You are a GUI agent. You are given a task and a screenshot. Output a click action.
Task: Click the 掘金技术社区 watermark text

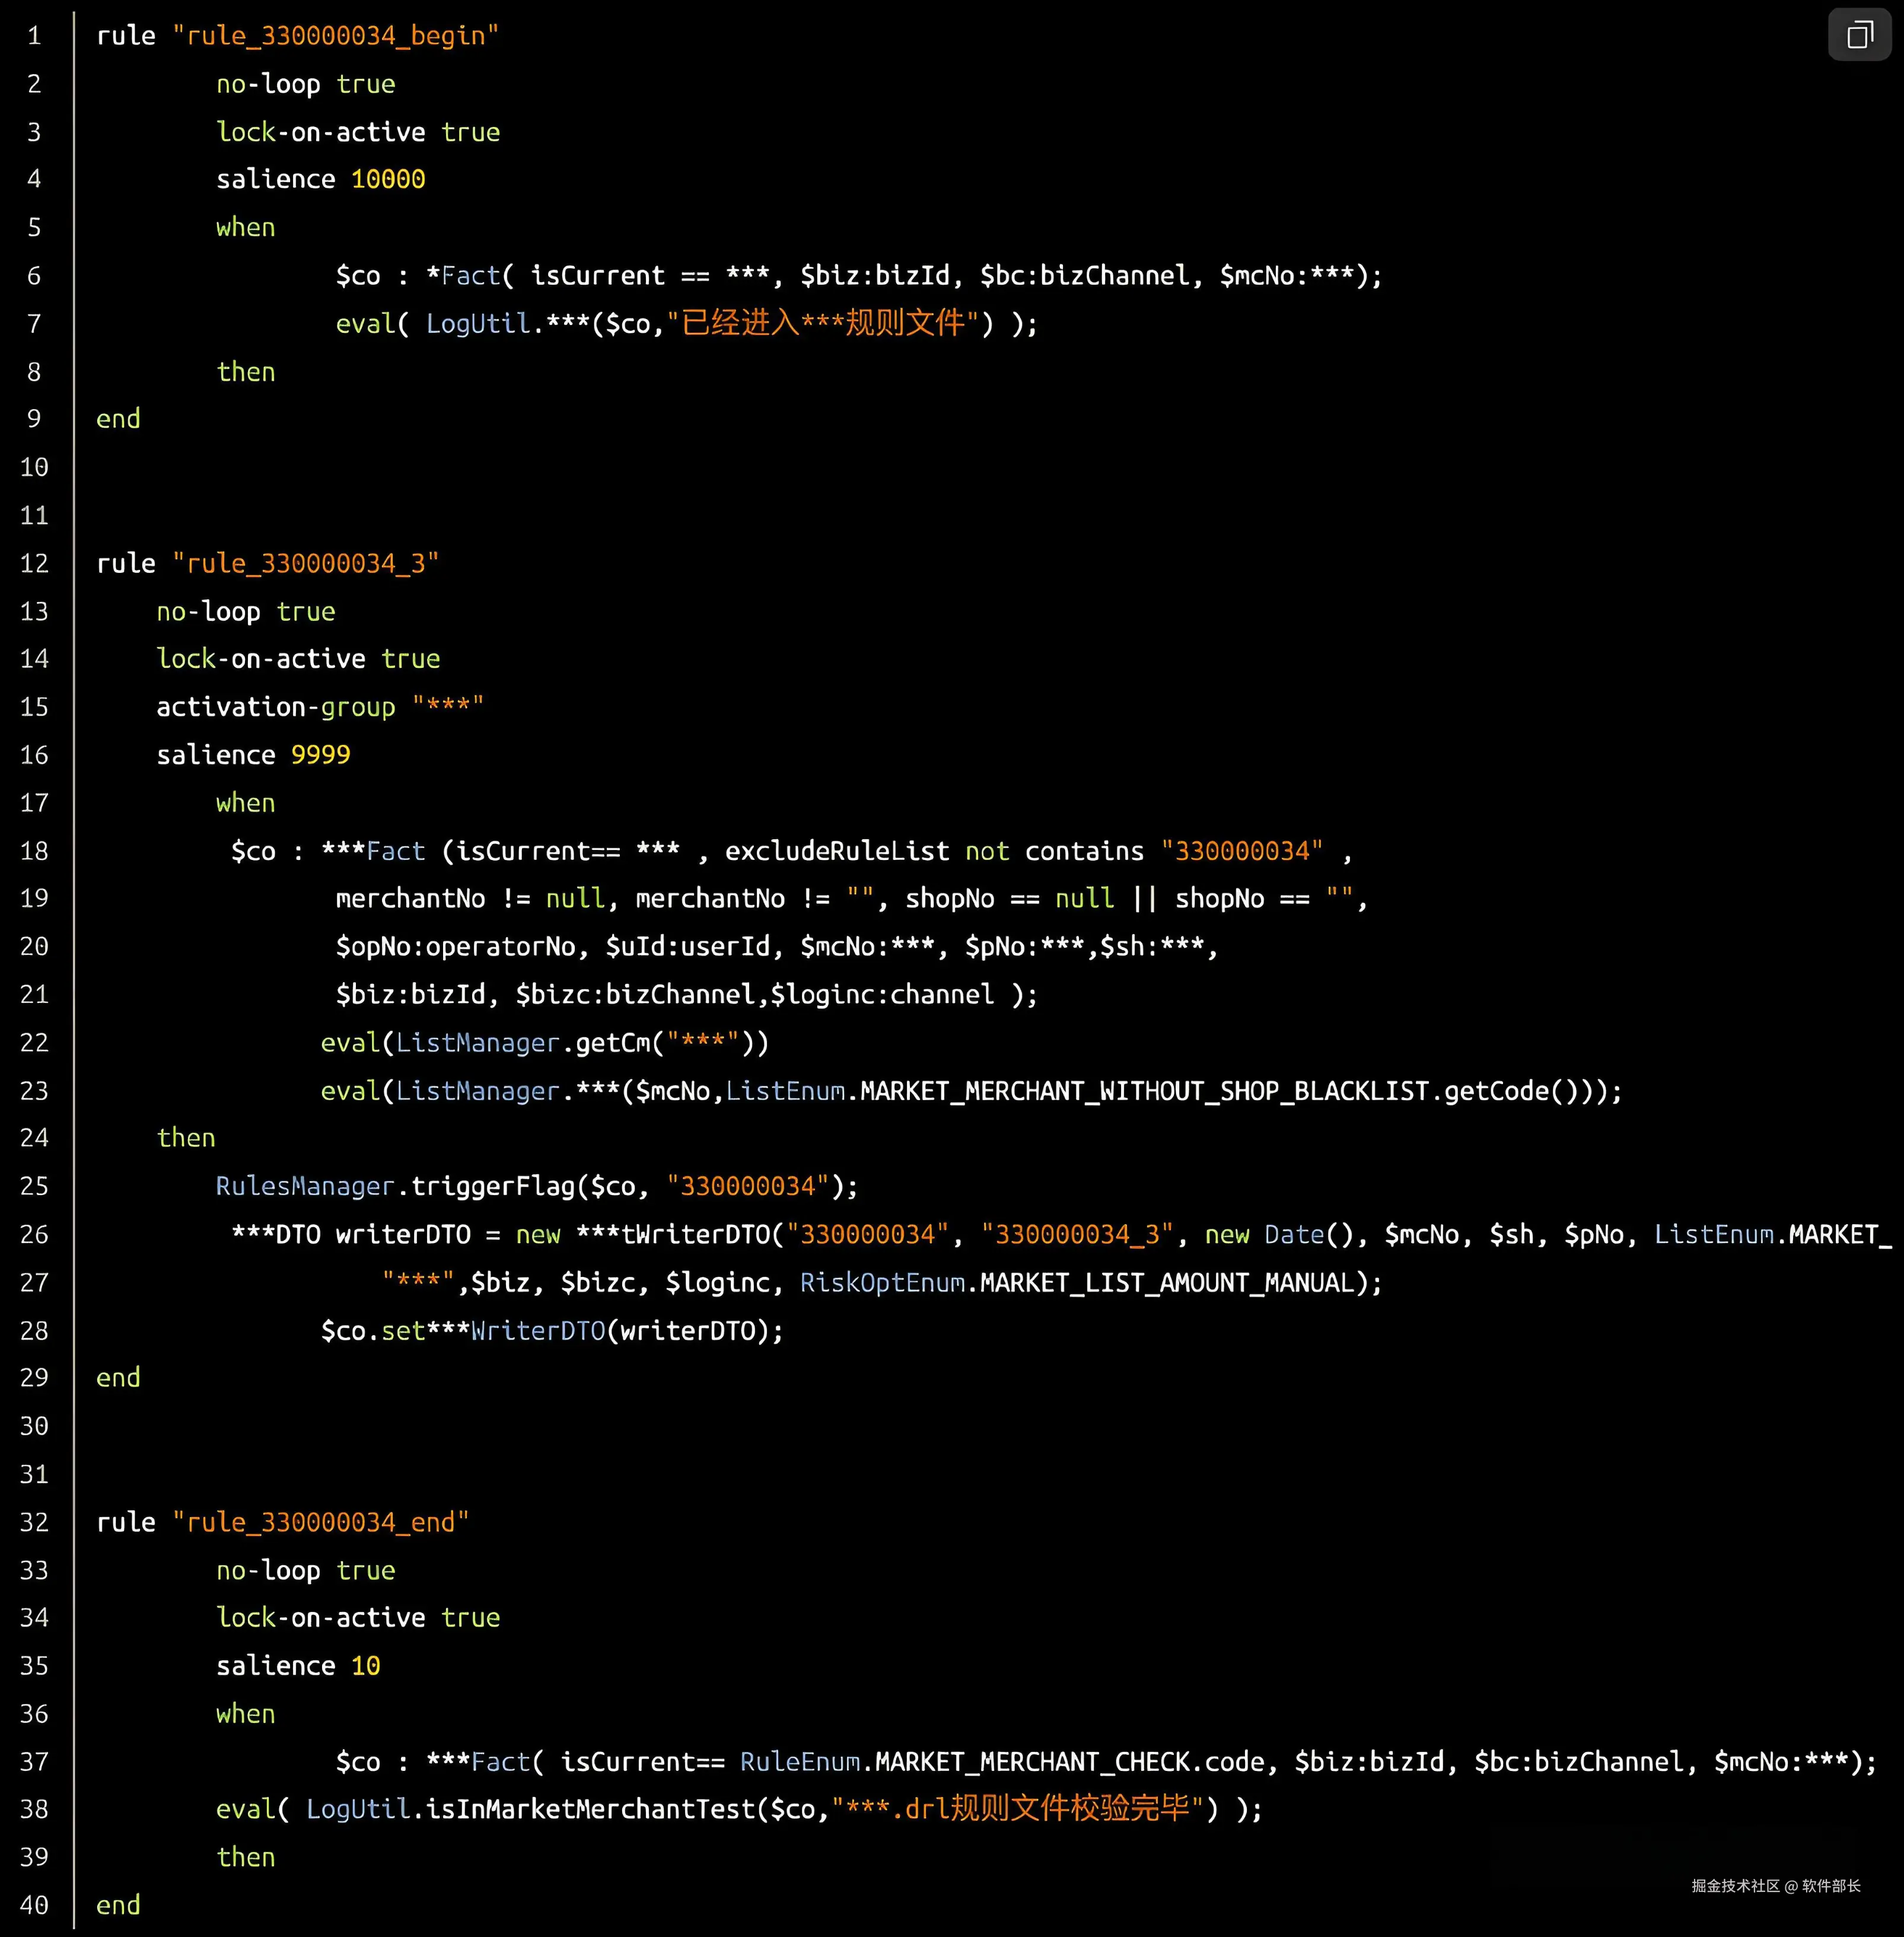[1735, 1886]
